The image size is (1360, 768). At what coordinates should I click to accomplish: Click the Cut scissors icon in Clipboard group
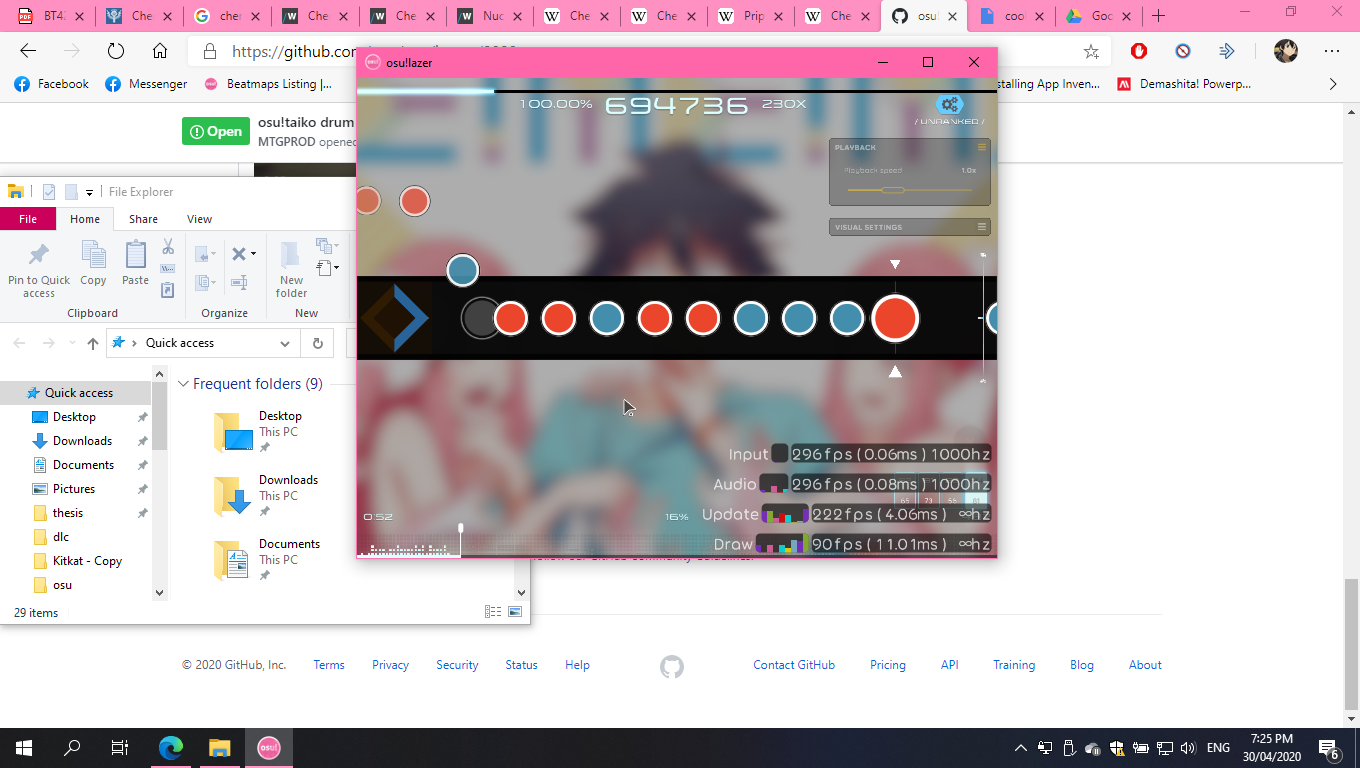click(168, 247)
